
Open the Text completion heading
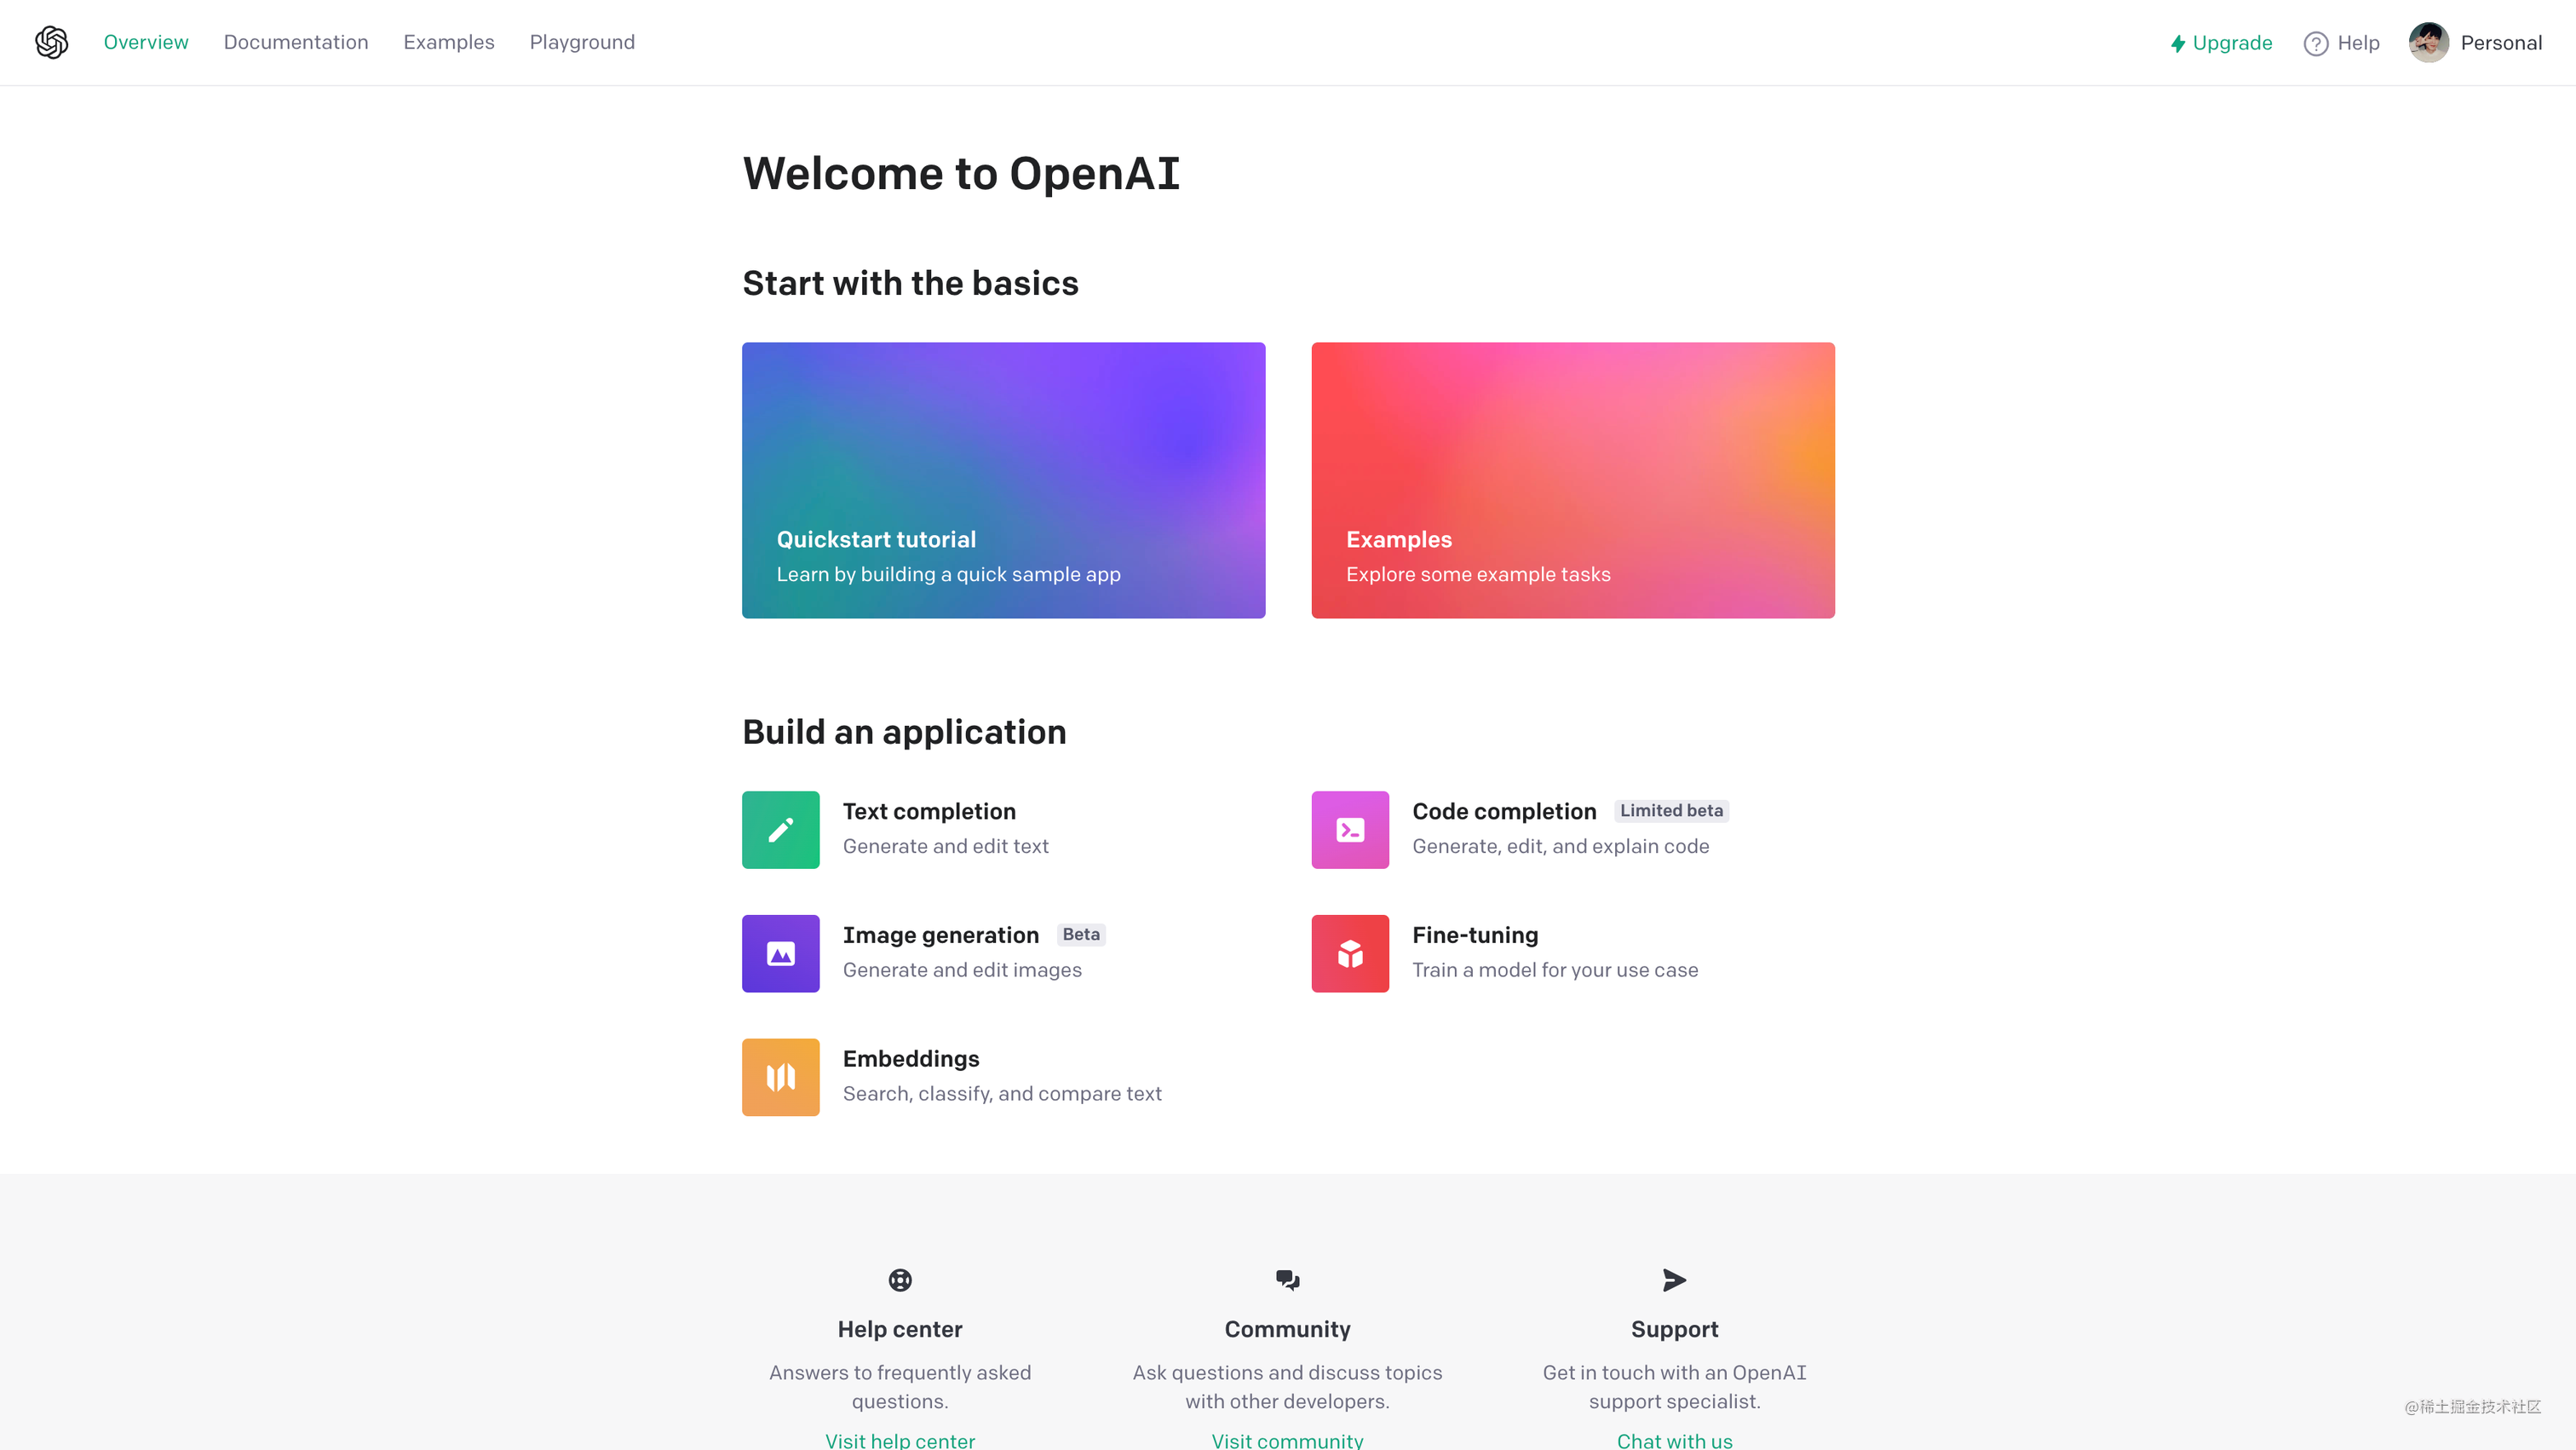929,811
